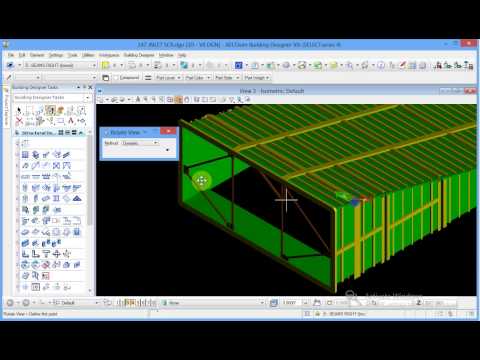Collapse the task group using its header arrow
Image resolution: width=480 pixels, height=360 pixels.
click(81, 133)
